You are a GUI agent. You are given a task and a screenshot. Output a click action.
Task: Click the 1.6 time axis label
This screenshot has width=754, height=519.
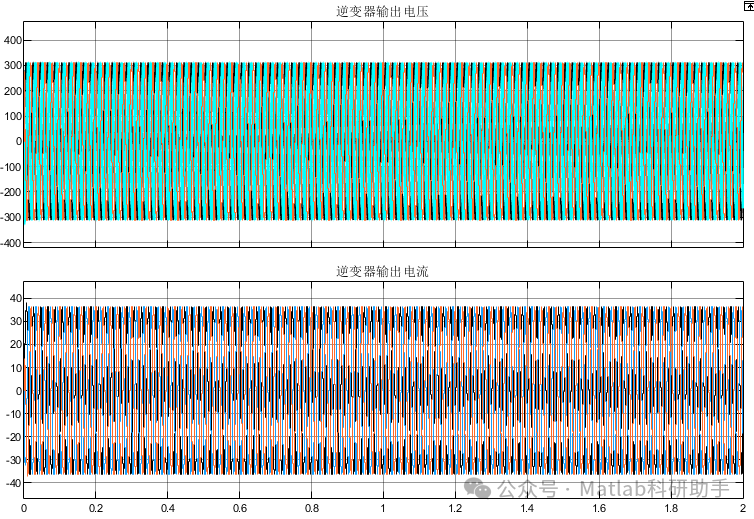pos(599,508)
